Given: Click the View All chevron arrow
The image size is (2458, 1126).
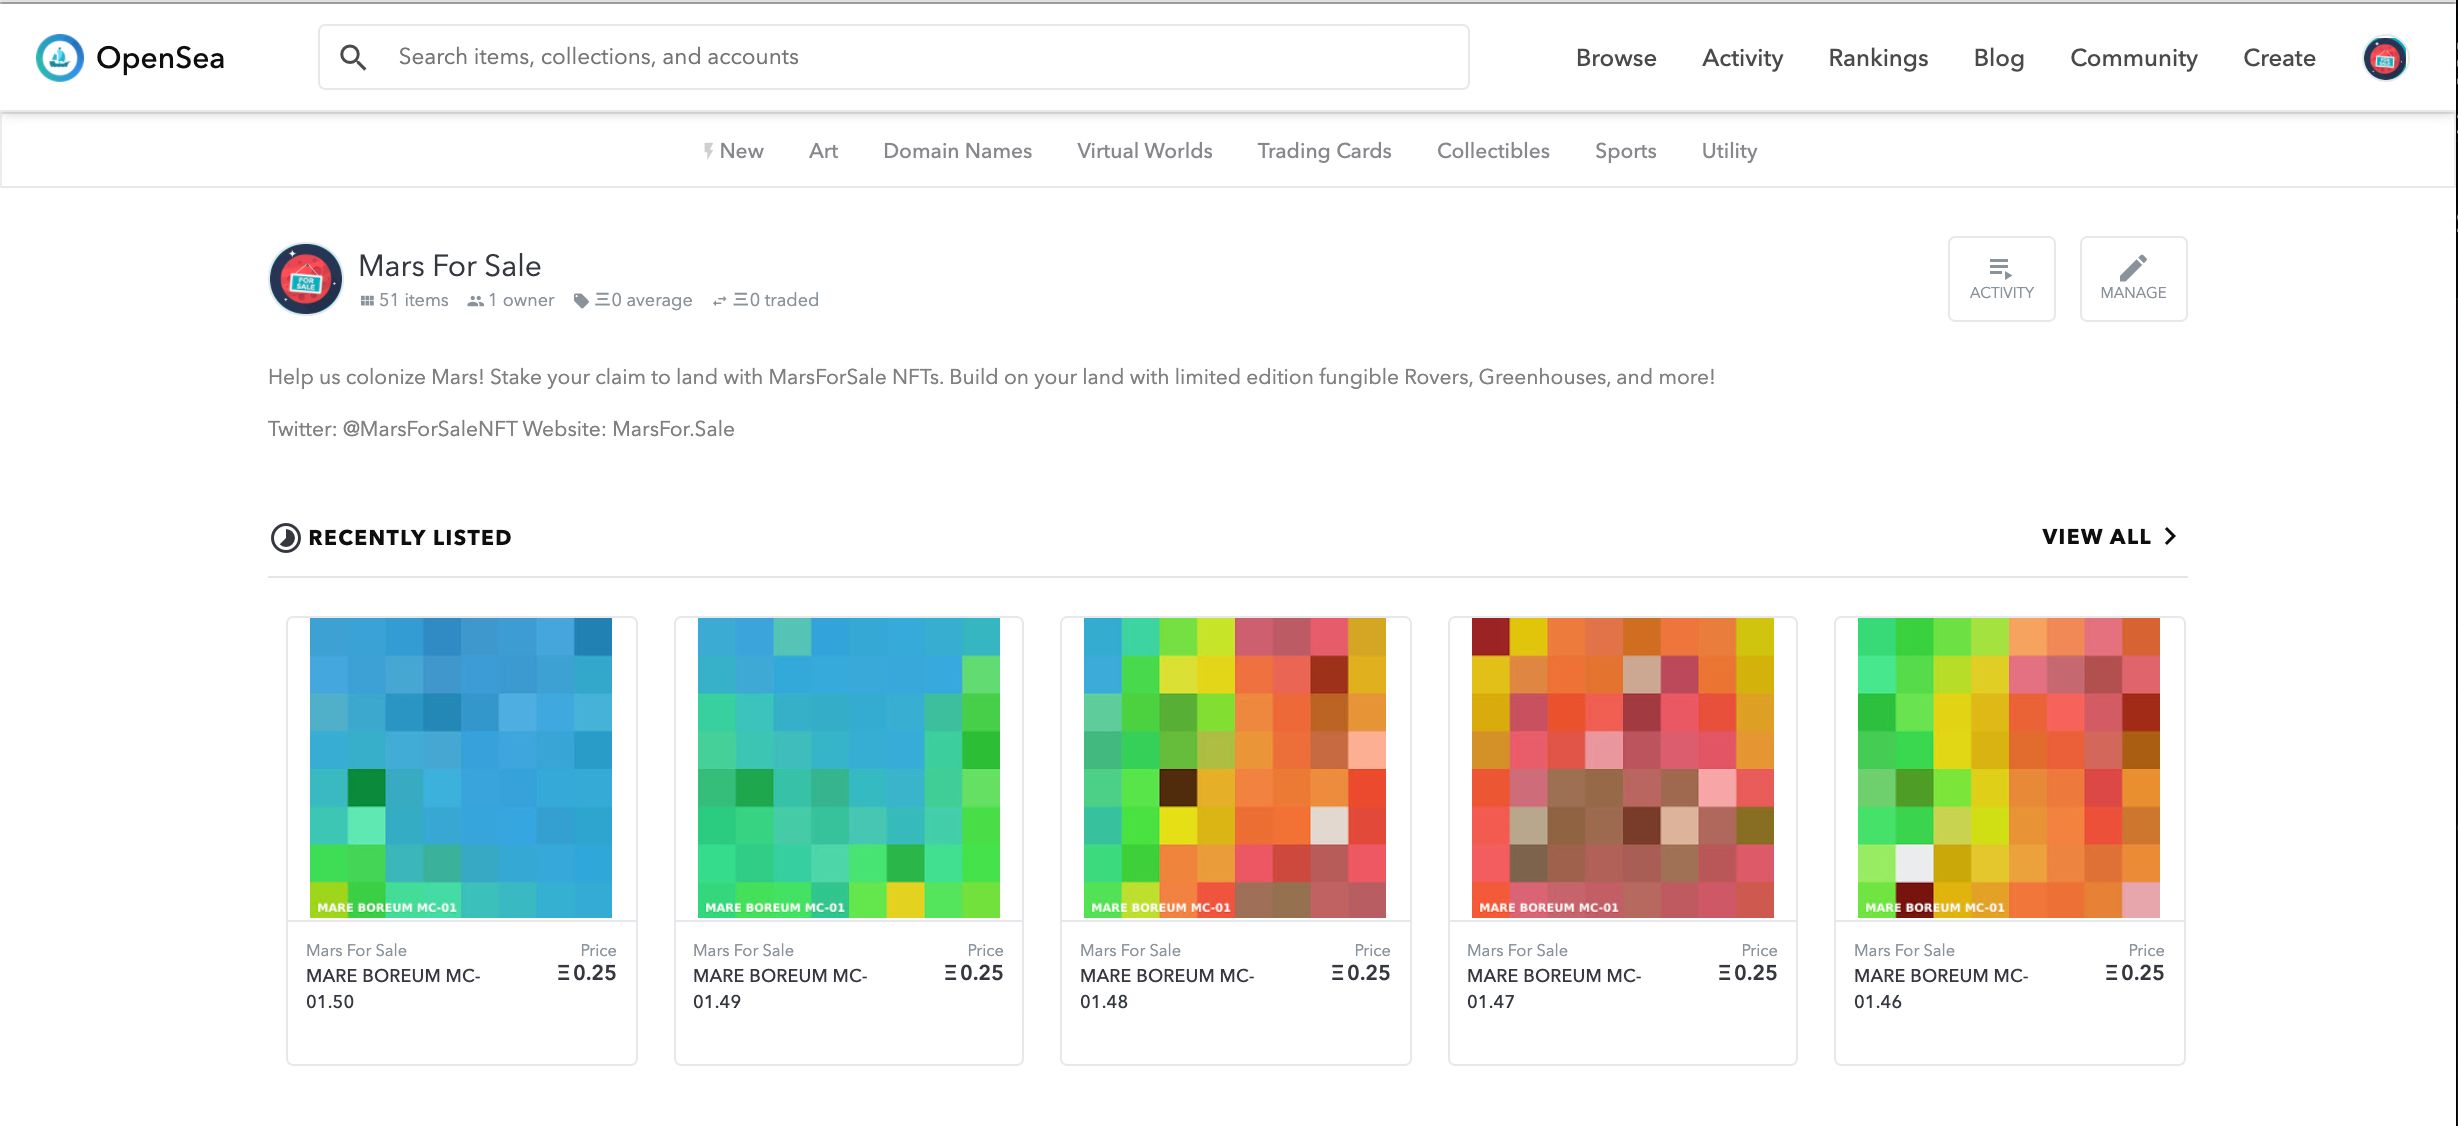Looking at the screenshot, I should [x=2170, y=536].
